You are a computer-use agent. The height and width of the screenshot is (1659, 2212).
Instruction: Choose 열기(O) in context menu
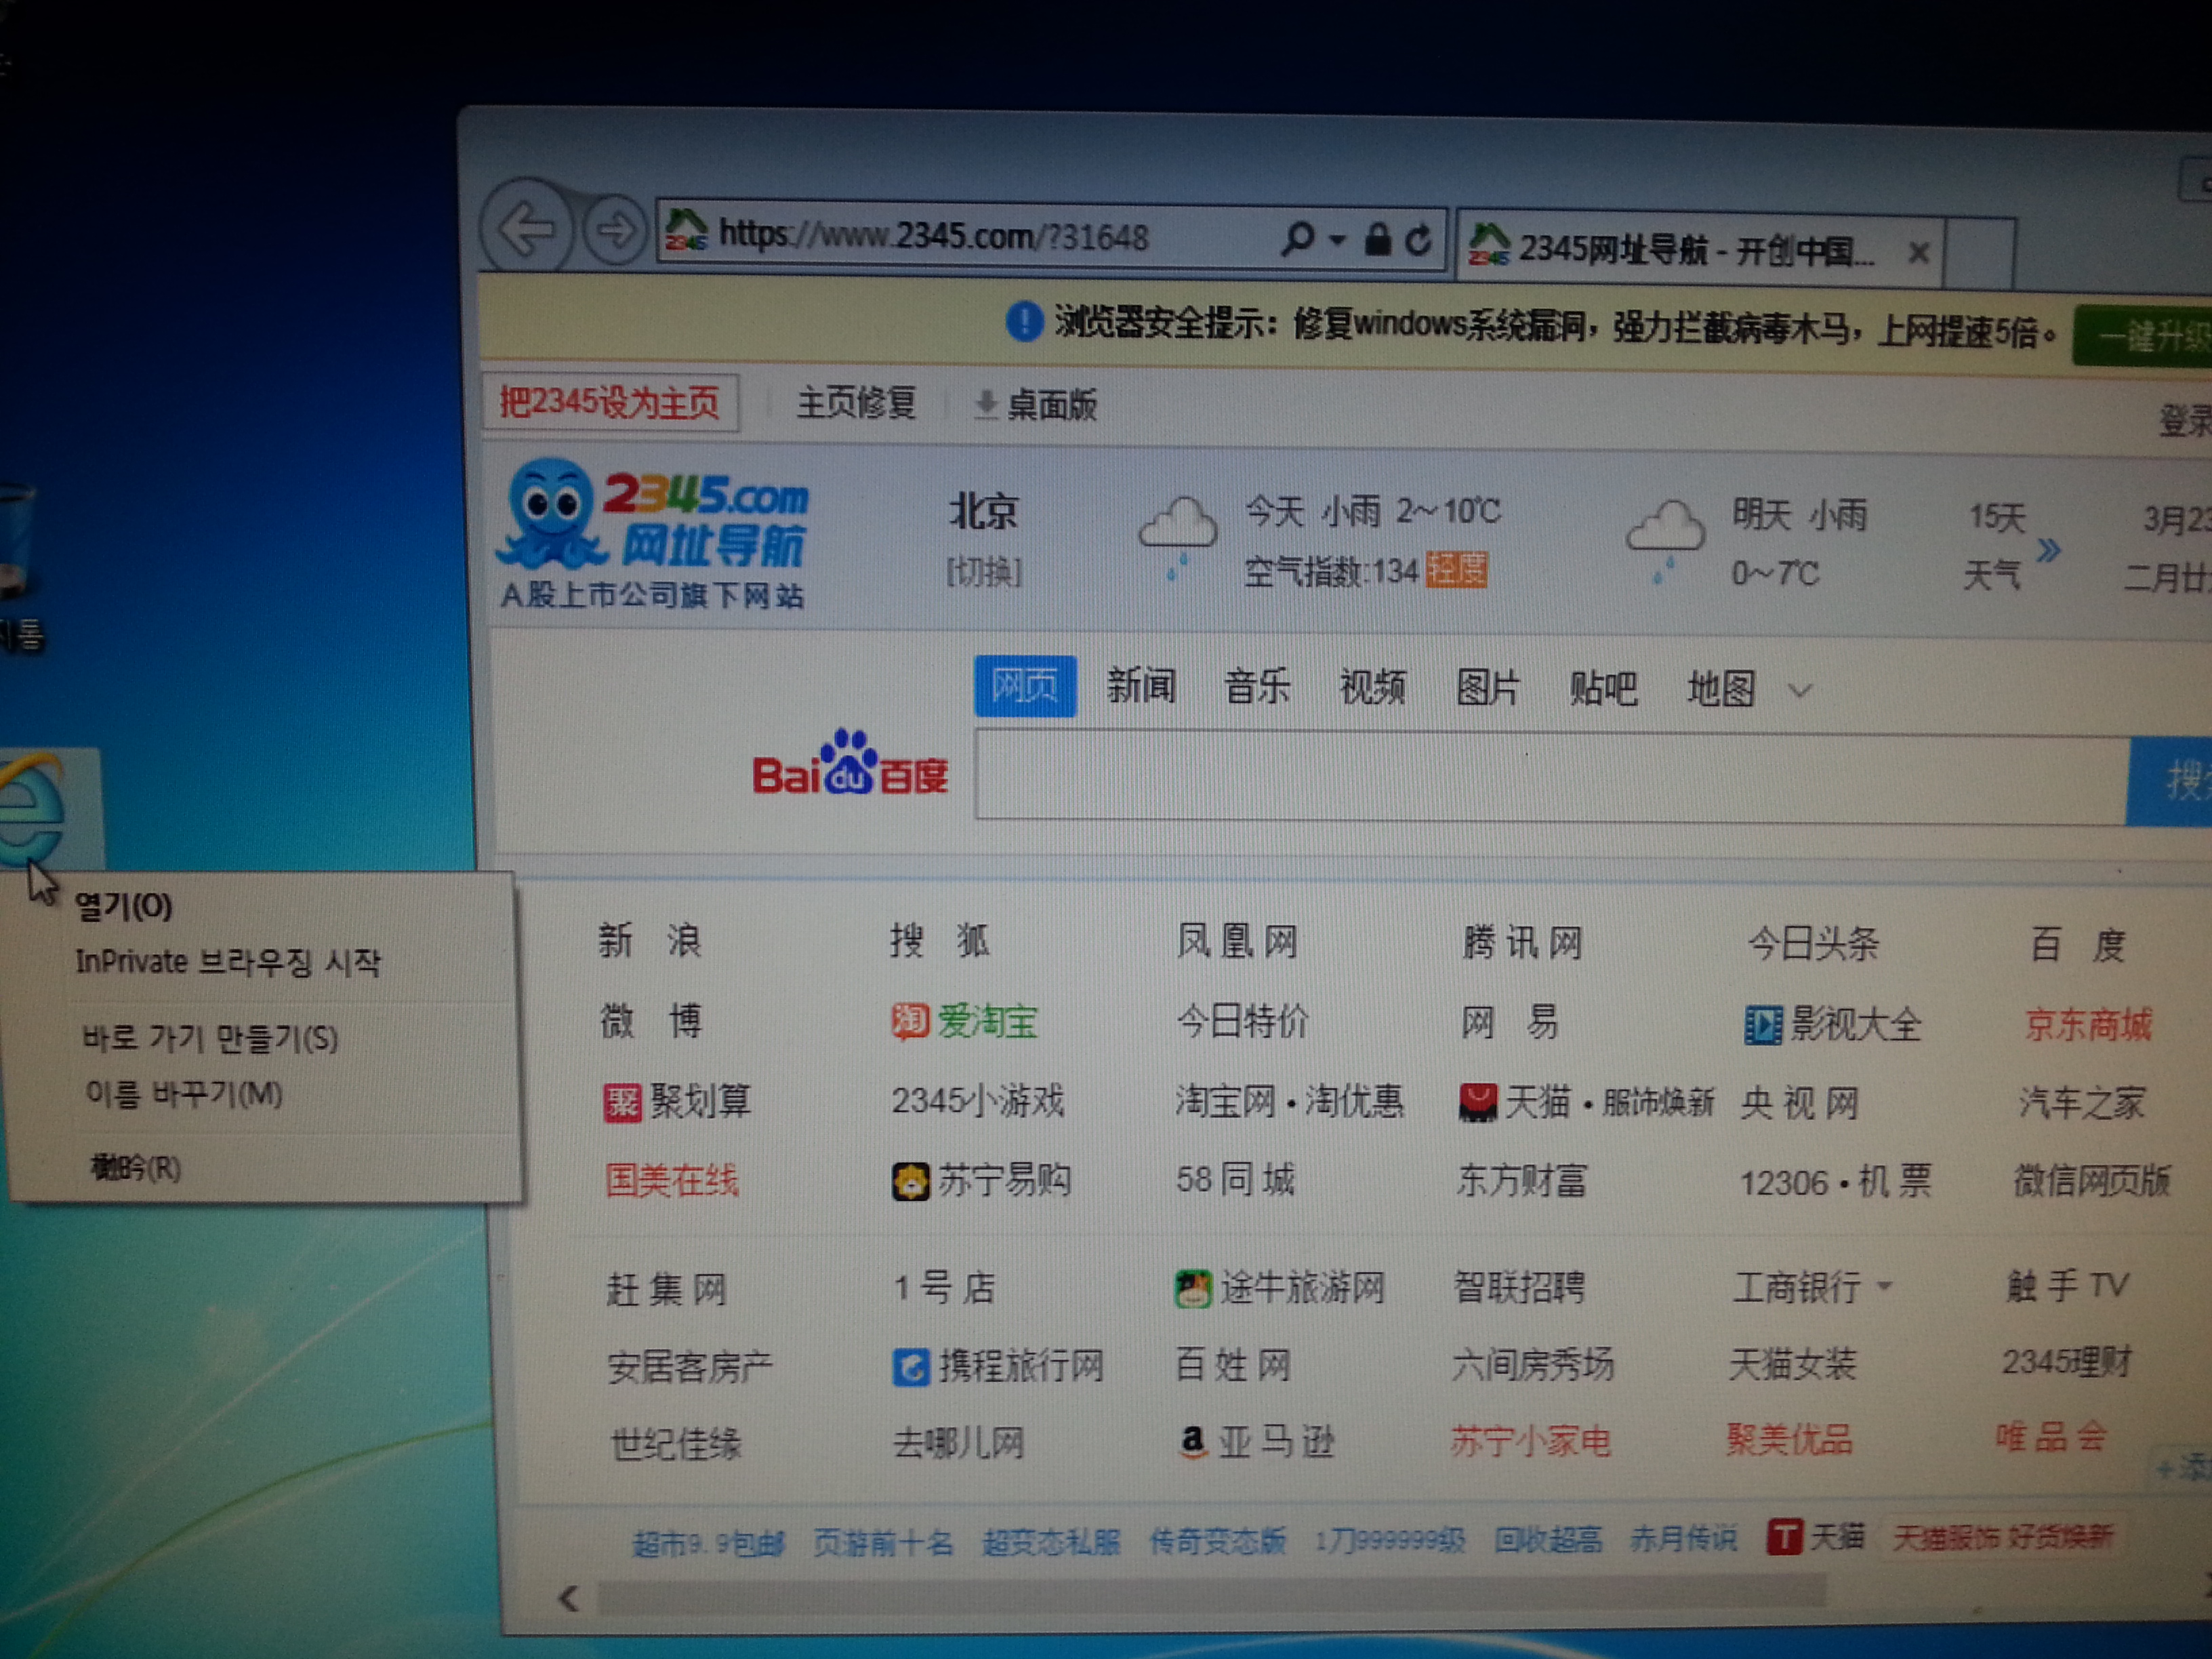(x=124, y=907)
